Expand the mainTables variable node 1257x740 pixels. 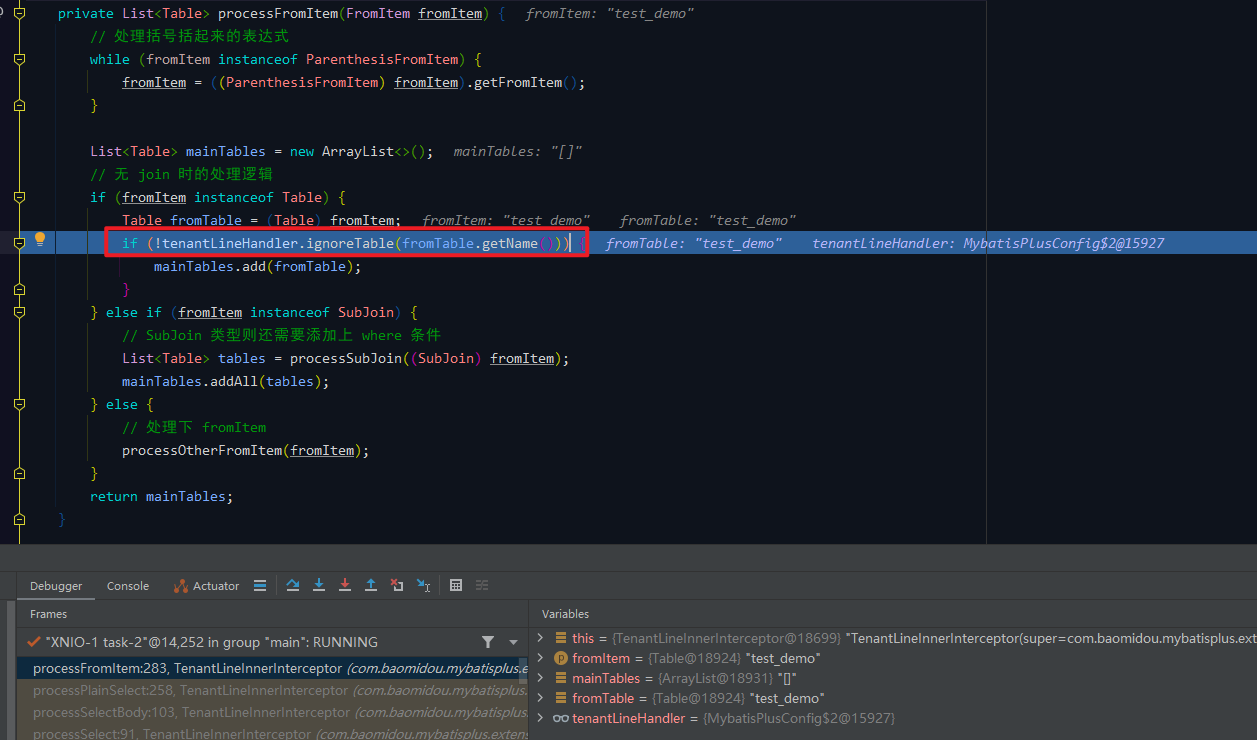coord(541,678)
